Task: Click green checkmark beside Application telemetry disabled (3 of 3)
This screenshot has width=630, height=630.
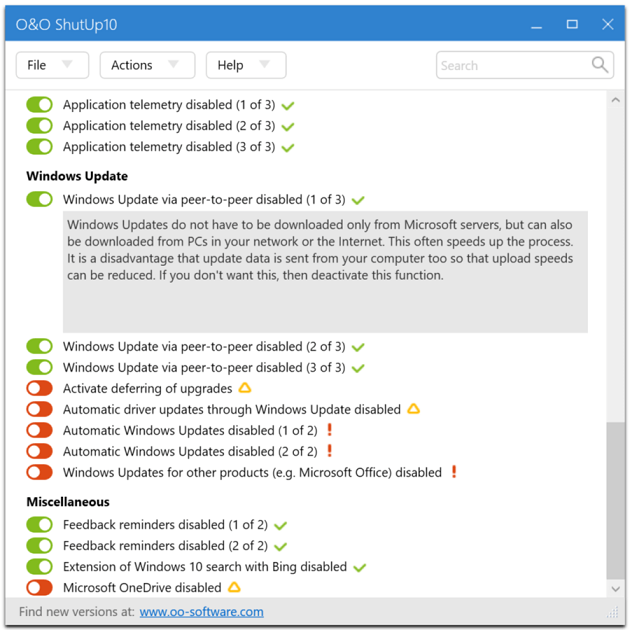Action: click(288, 148)
